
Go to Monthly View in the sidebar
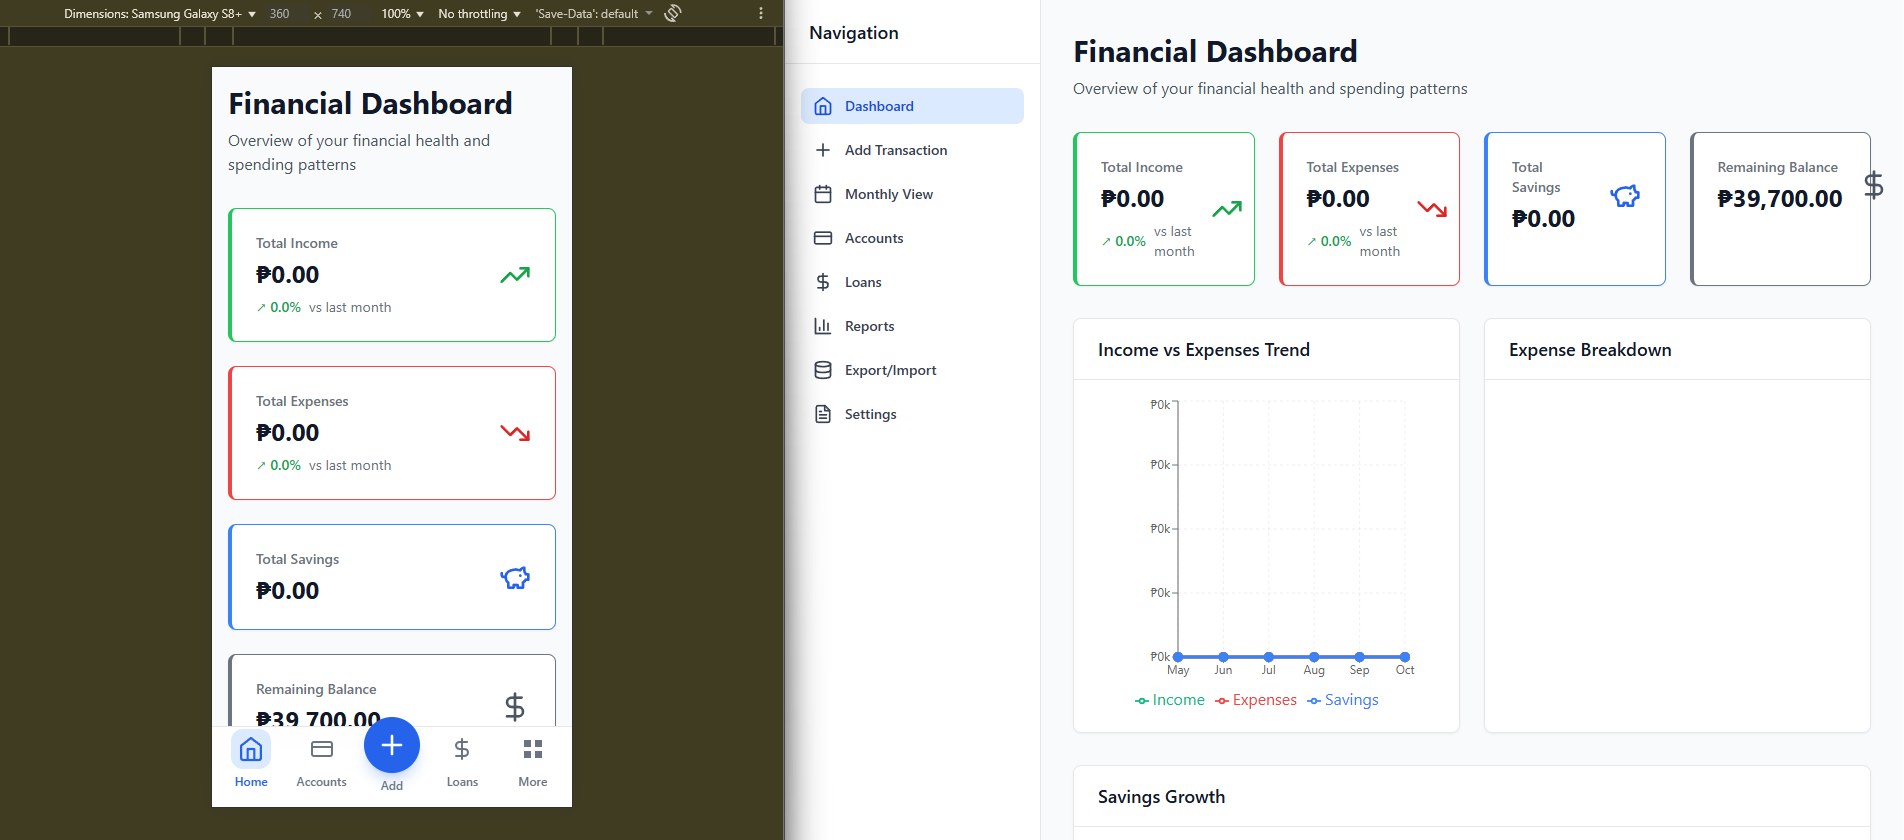click(888, 194)
